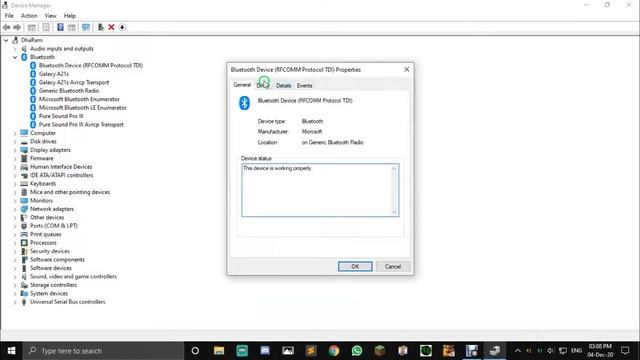Screen dimensions: 640x360
Task: Expand Universal Serial Bus controllers
Action: coord(15,302)
